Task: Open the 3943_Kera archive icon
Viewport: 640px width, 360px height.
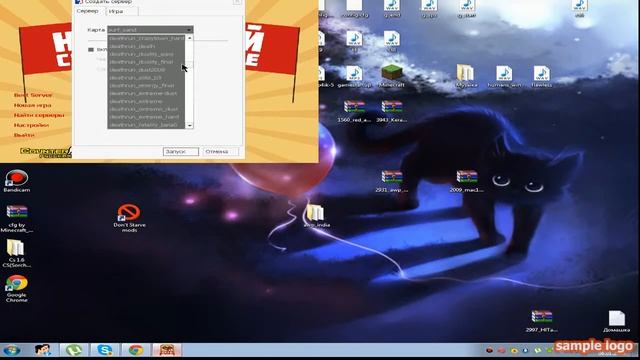Action: point(391,111)
